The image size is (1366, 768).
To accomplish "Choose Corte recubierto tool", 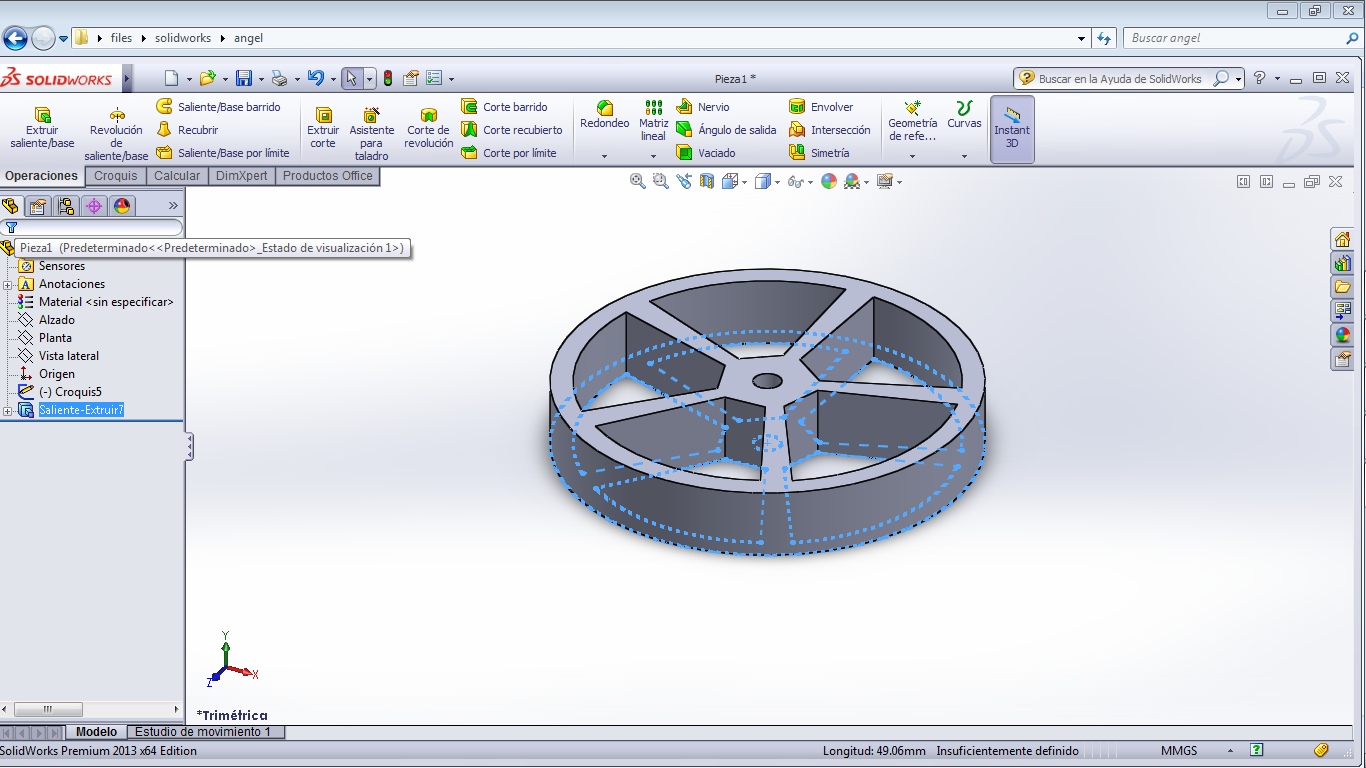I will click(x=511, y=129).
